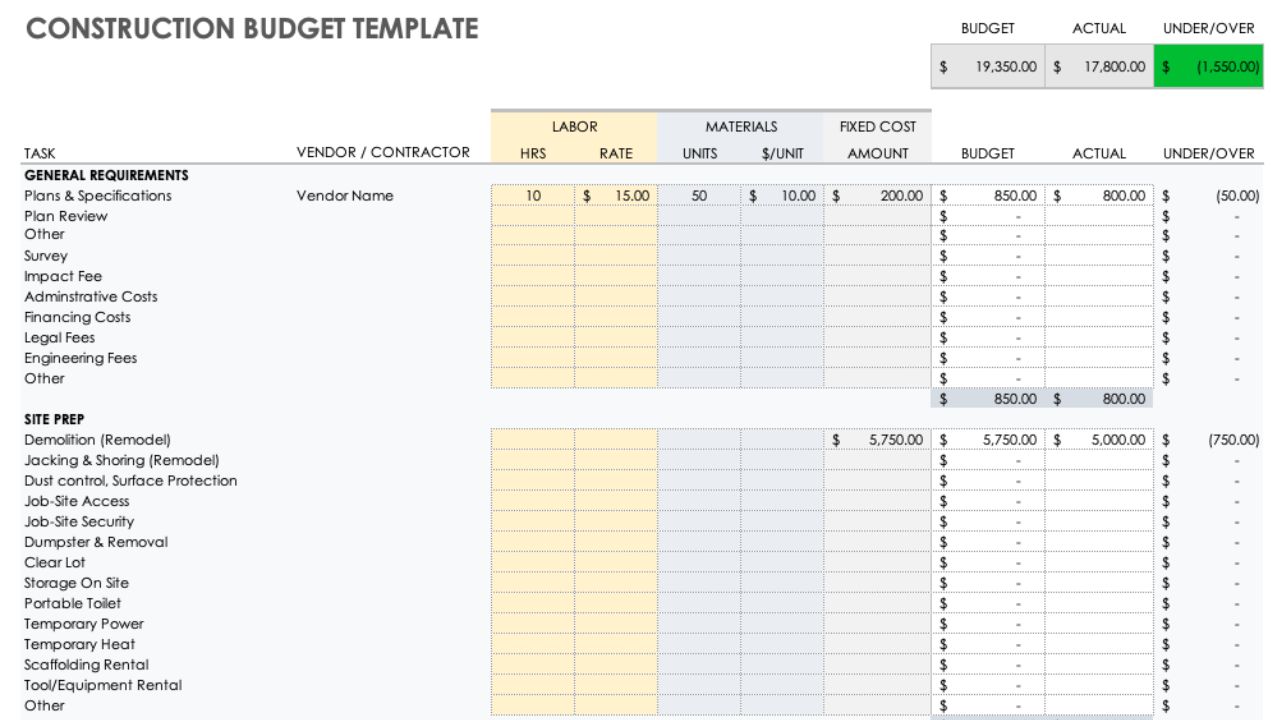
Task: Select the Plan Review task label
Action: click(x=66, y=216)
